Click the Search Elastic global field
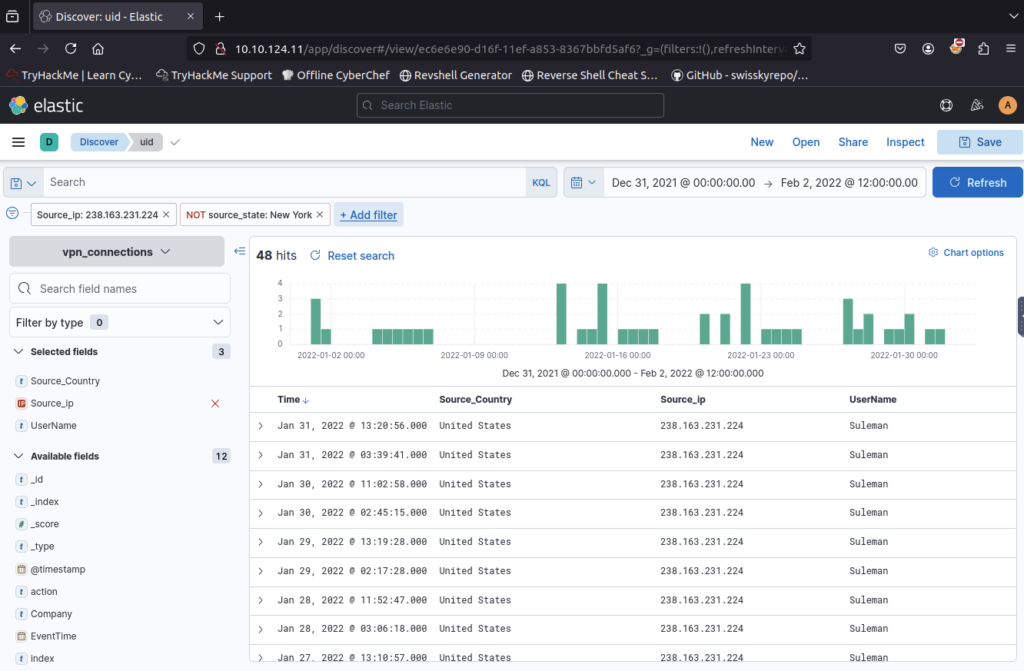1024x671 pixels. pos(510,105)
